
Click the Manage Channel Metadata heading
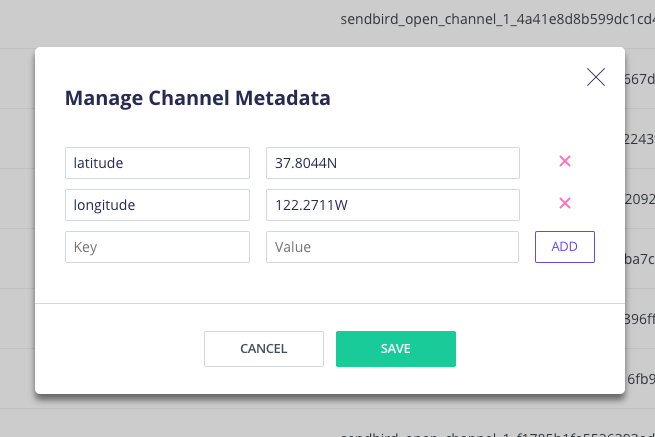(x=197, y=98)
